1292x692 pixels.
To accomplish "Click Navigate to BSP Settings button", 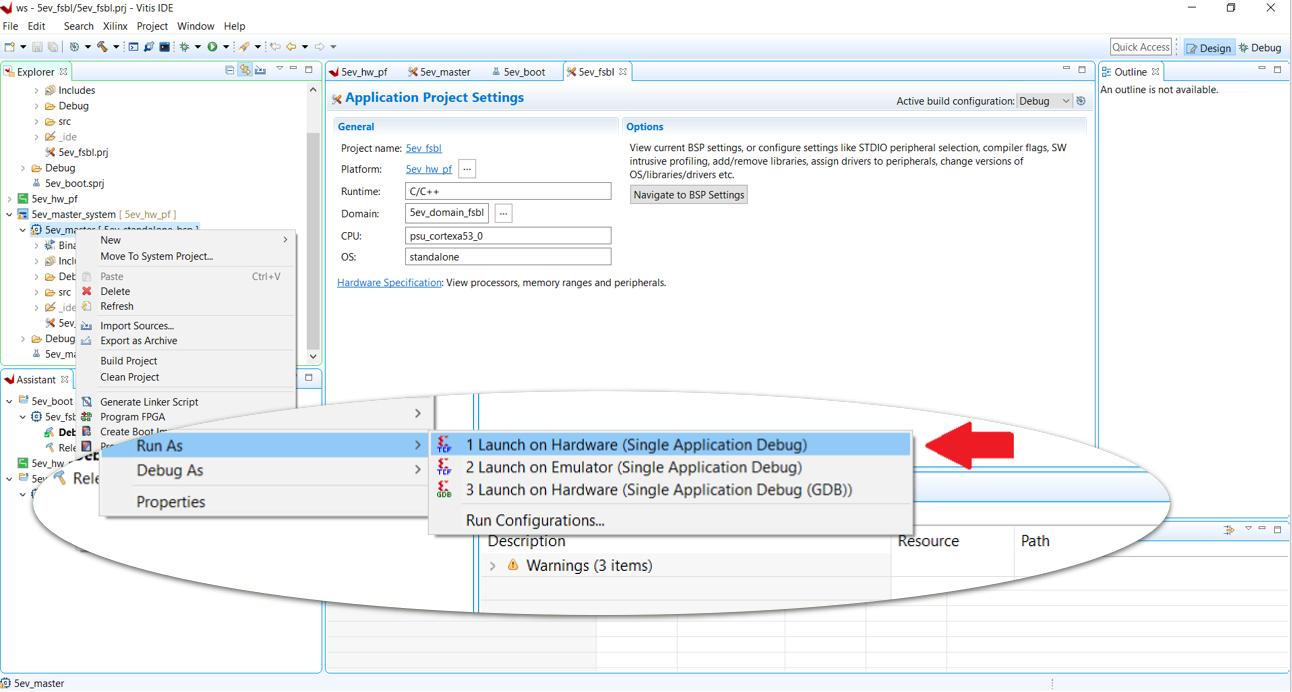I will [x=688, y=195].
